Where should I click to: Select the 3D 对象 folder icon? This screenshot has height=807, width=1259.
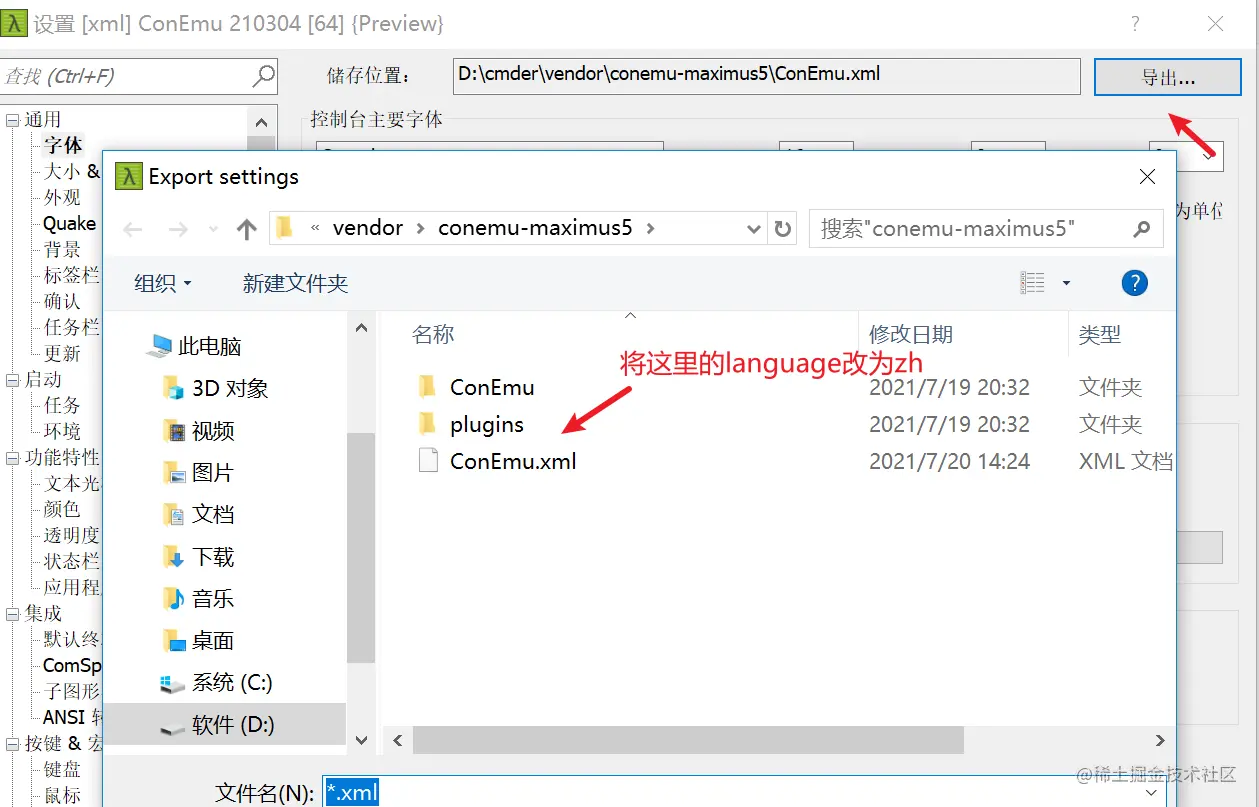tap(174, 388)
